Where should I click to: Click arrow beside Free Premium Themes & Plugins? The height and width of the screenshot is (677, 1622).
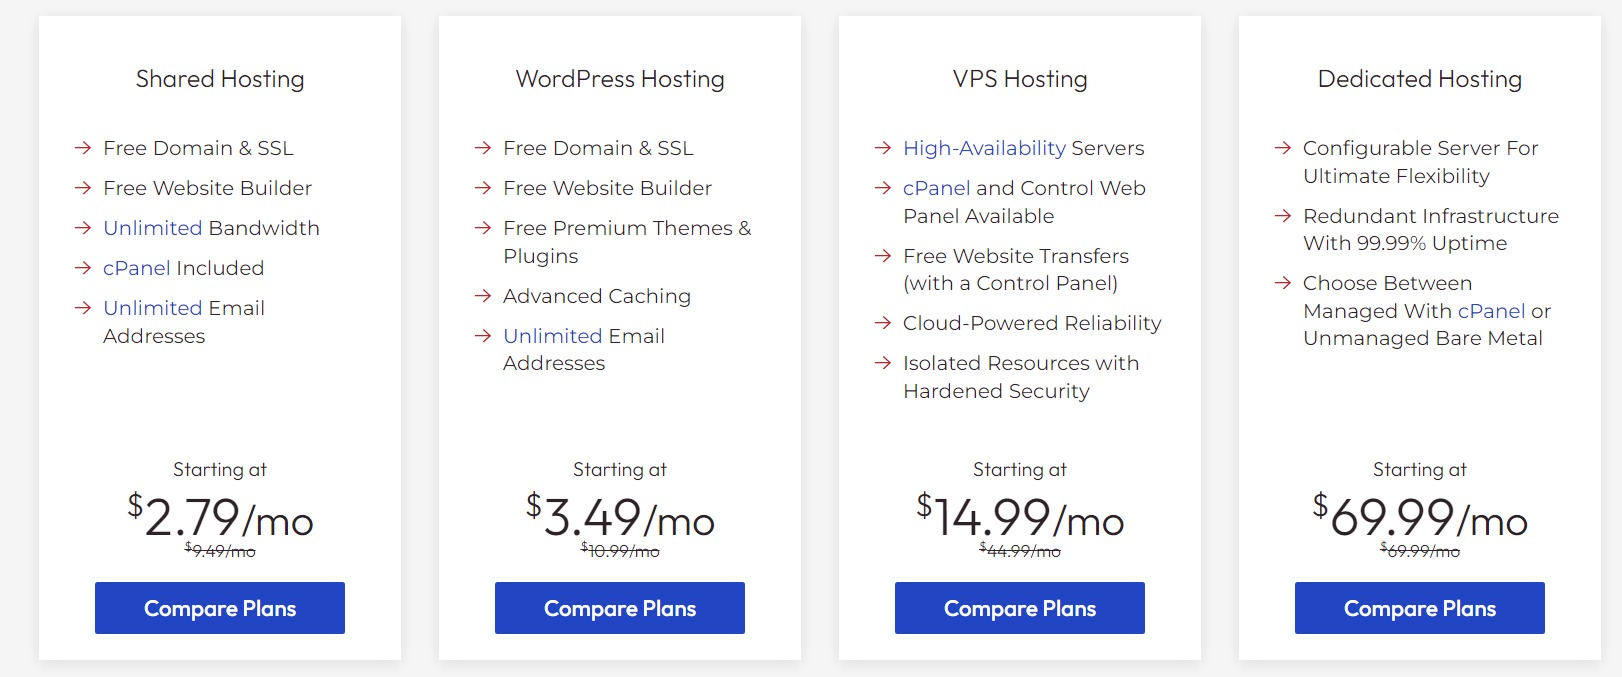tap(483, 228)
